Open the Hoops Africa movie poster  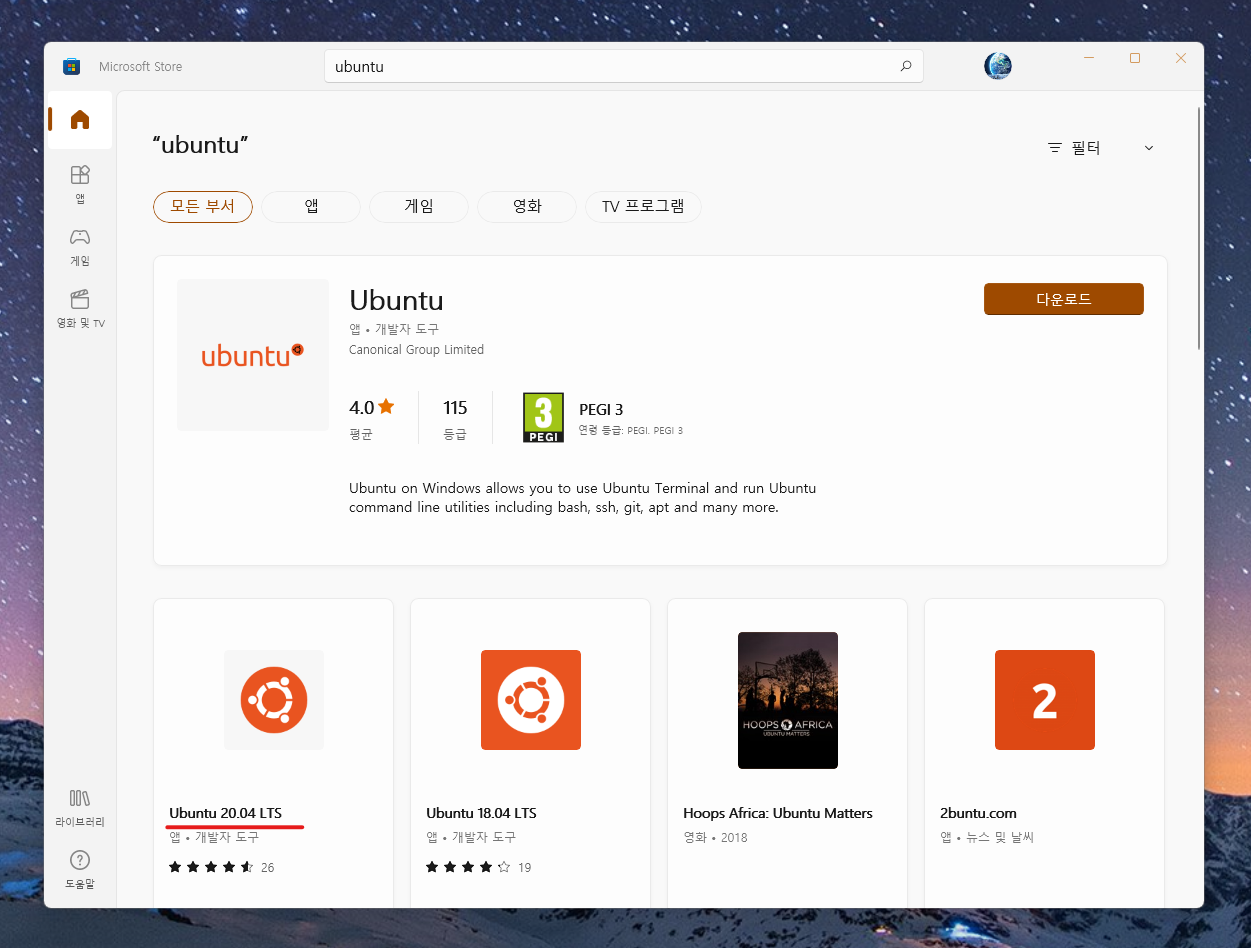coord(788,700)
